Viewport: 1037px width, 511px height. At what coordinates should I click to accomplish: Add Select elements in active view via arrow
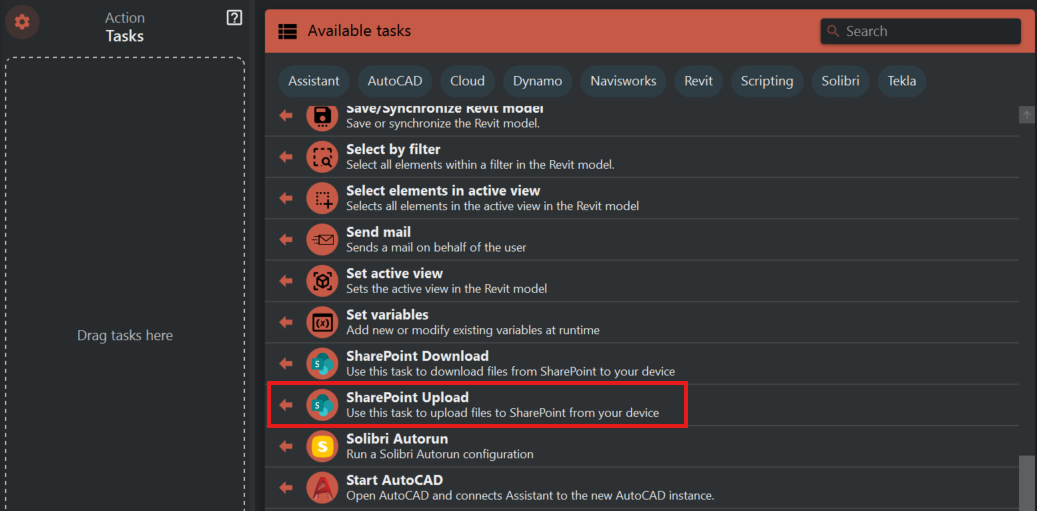coord(286,198)
